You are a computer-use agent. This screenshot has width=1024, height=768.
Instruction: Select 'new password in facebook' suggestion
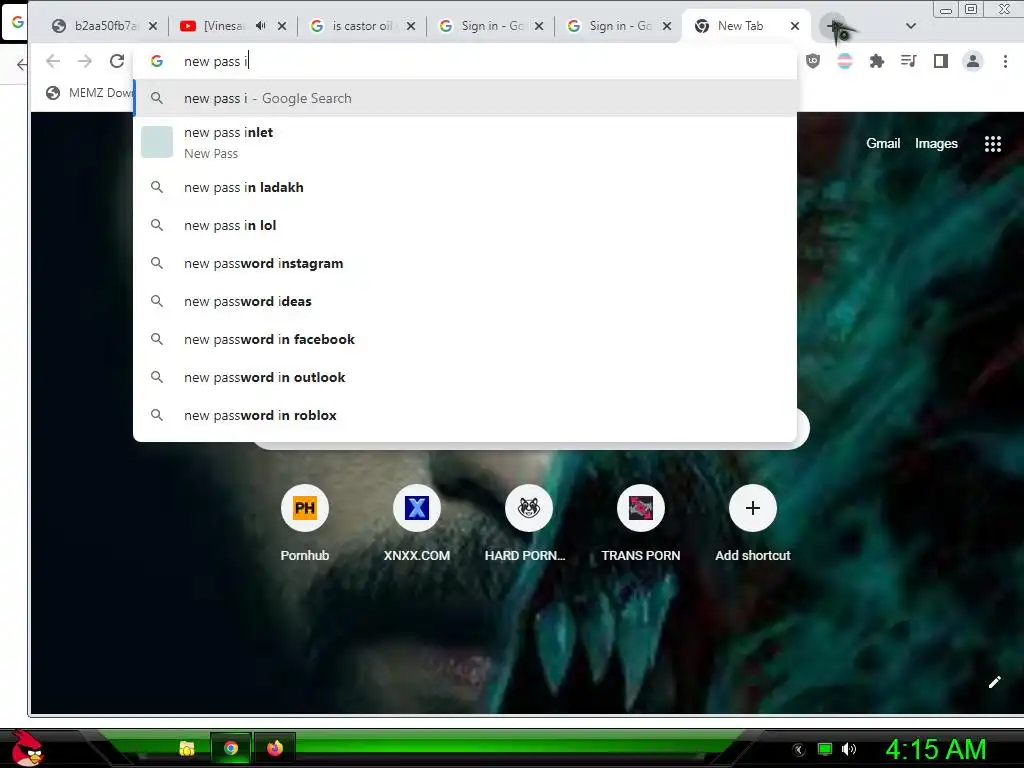[465, 340]
